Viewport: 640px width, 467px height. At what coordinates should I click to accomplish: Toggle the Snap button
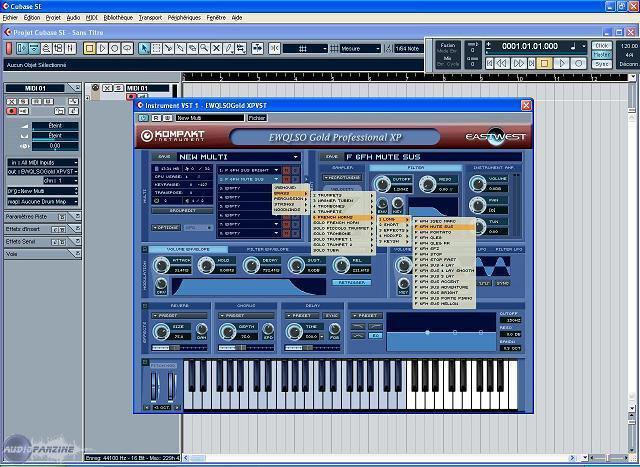coord(274,49)
